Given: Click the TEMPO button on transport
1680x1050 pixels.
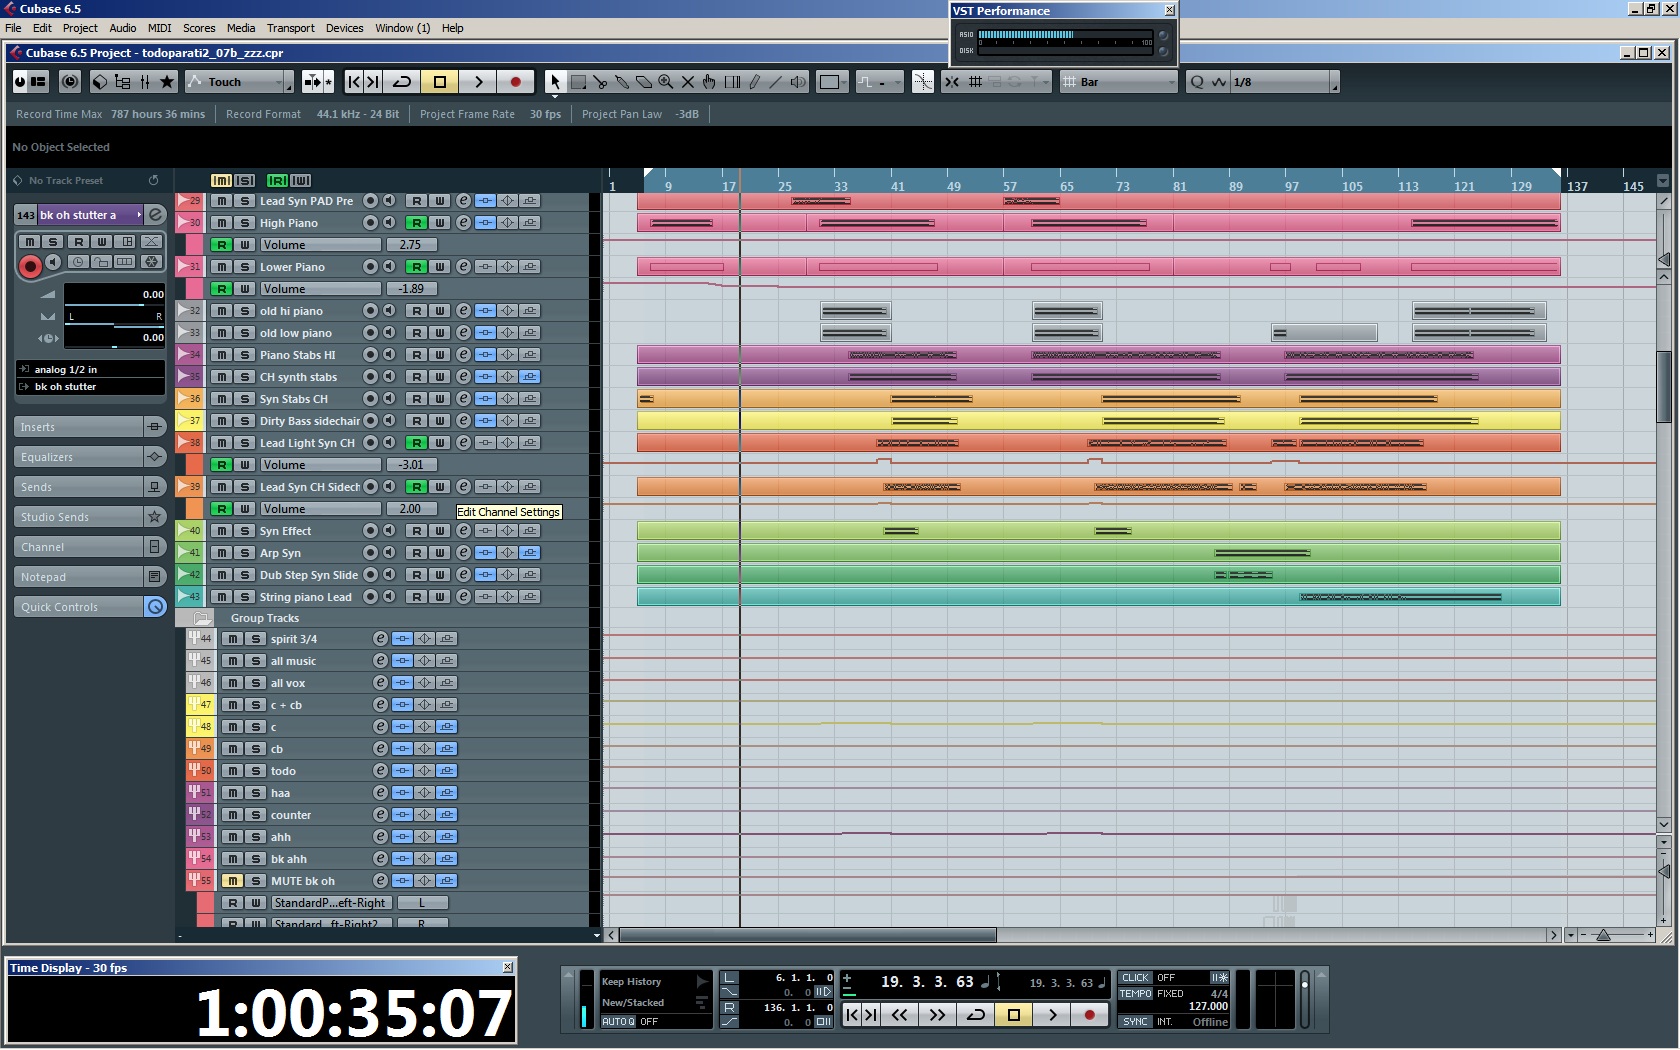Looking at the screenshot, I should 1135,994.
